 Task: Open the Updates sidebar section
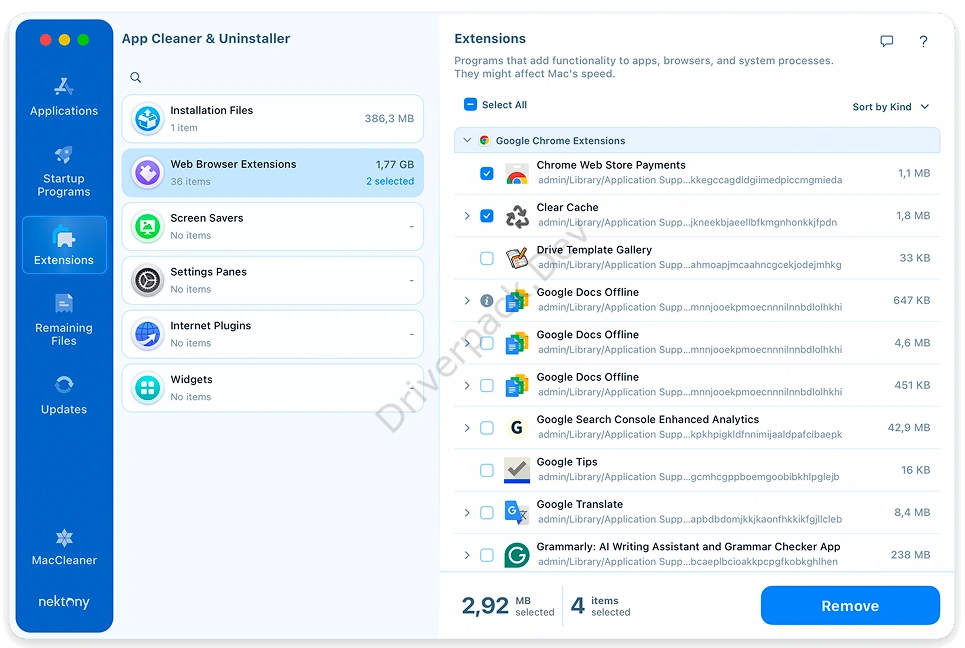pos(64,395)
